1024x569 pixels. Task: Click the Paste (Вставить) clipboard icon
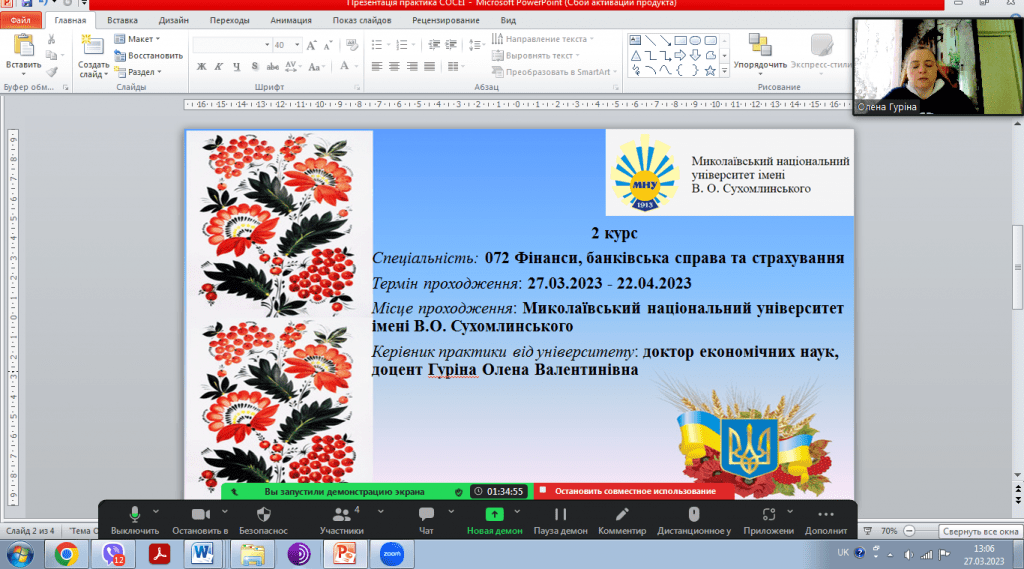coord(23,45)
